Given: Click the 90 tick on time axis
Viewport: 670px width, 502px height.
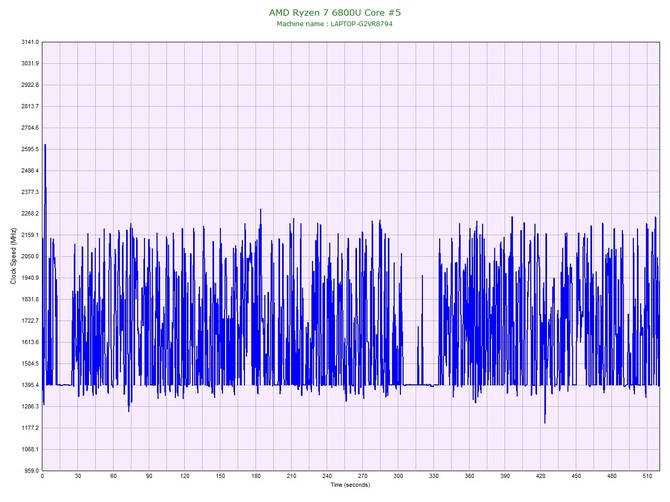Looking at the screenshot, I should 149,476.
